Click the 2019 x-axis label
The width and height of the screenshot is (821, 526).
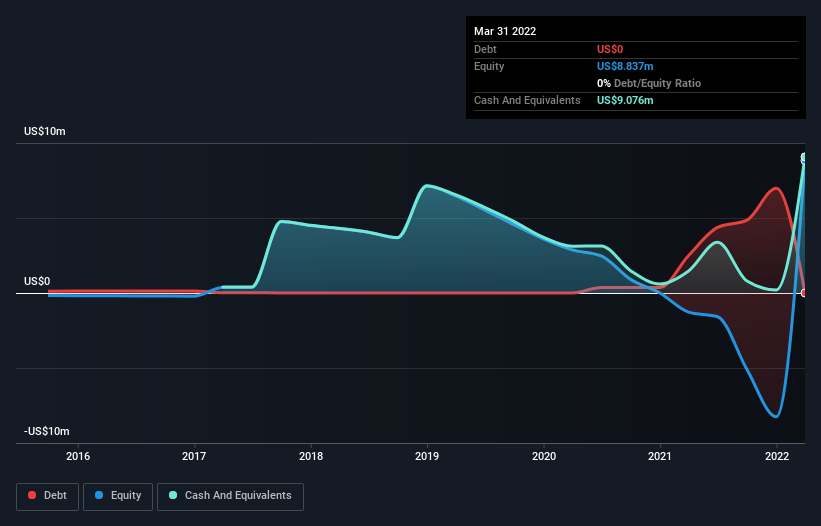coord(427,456)
